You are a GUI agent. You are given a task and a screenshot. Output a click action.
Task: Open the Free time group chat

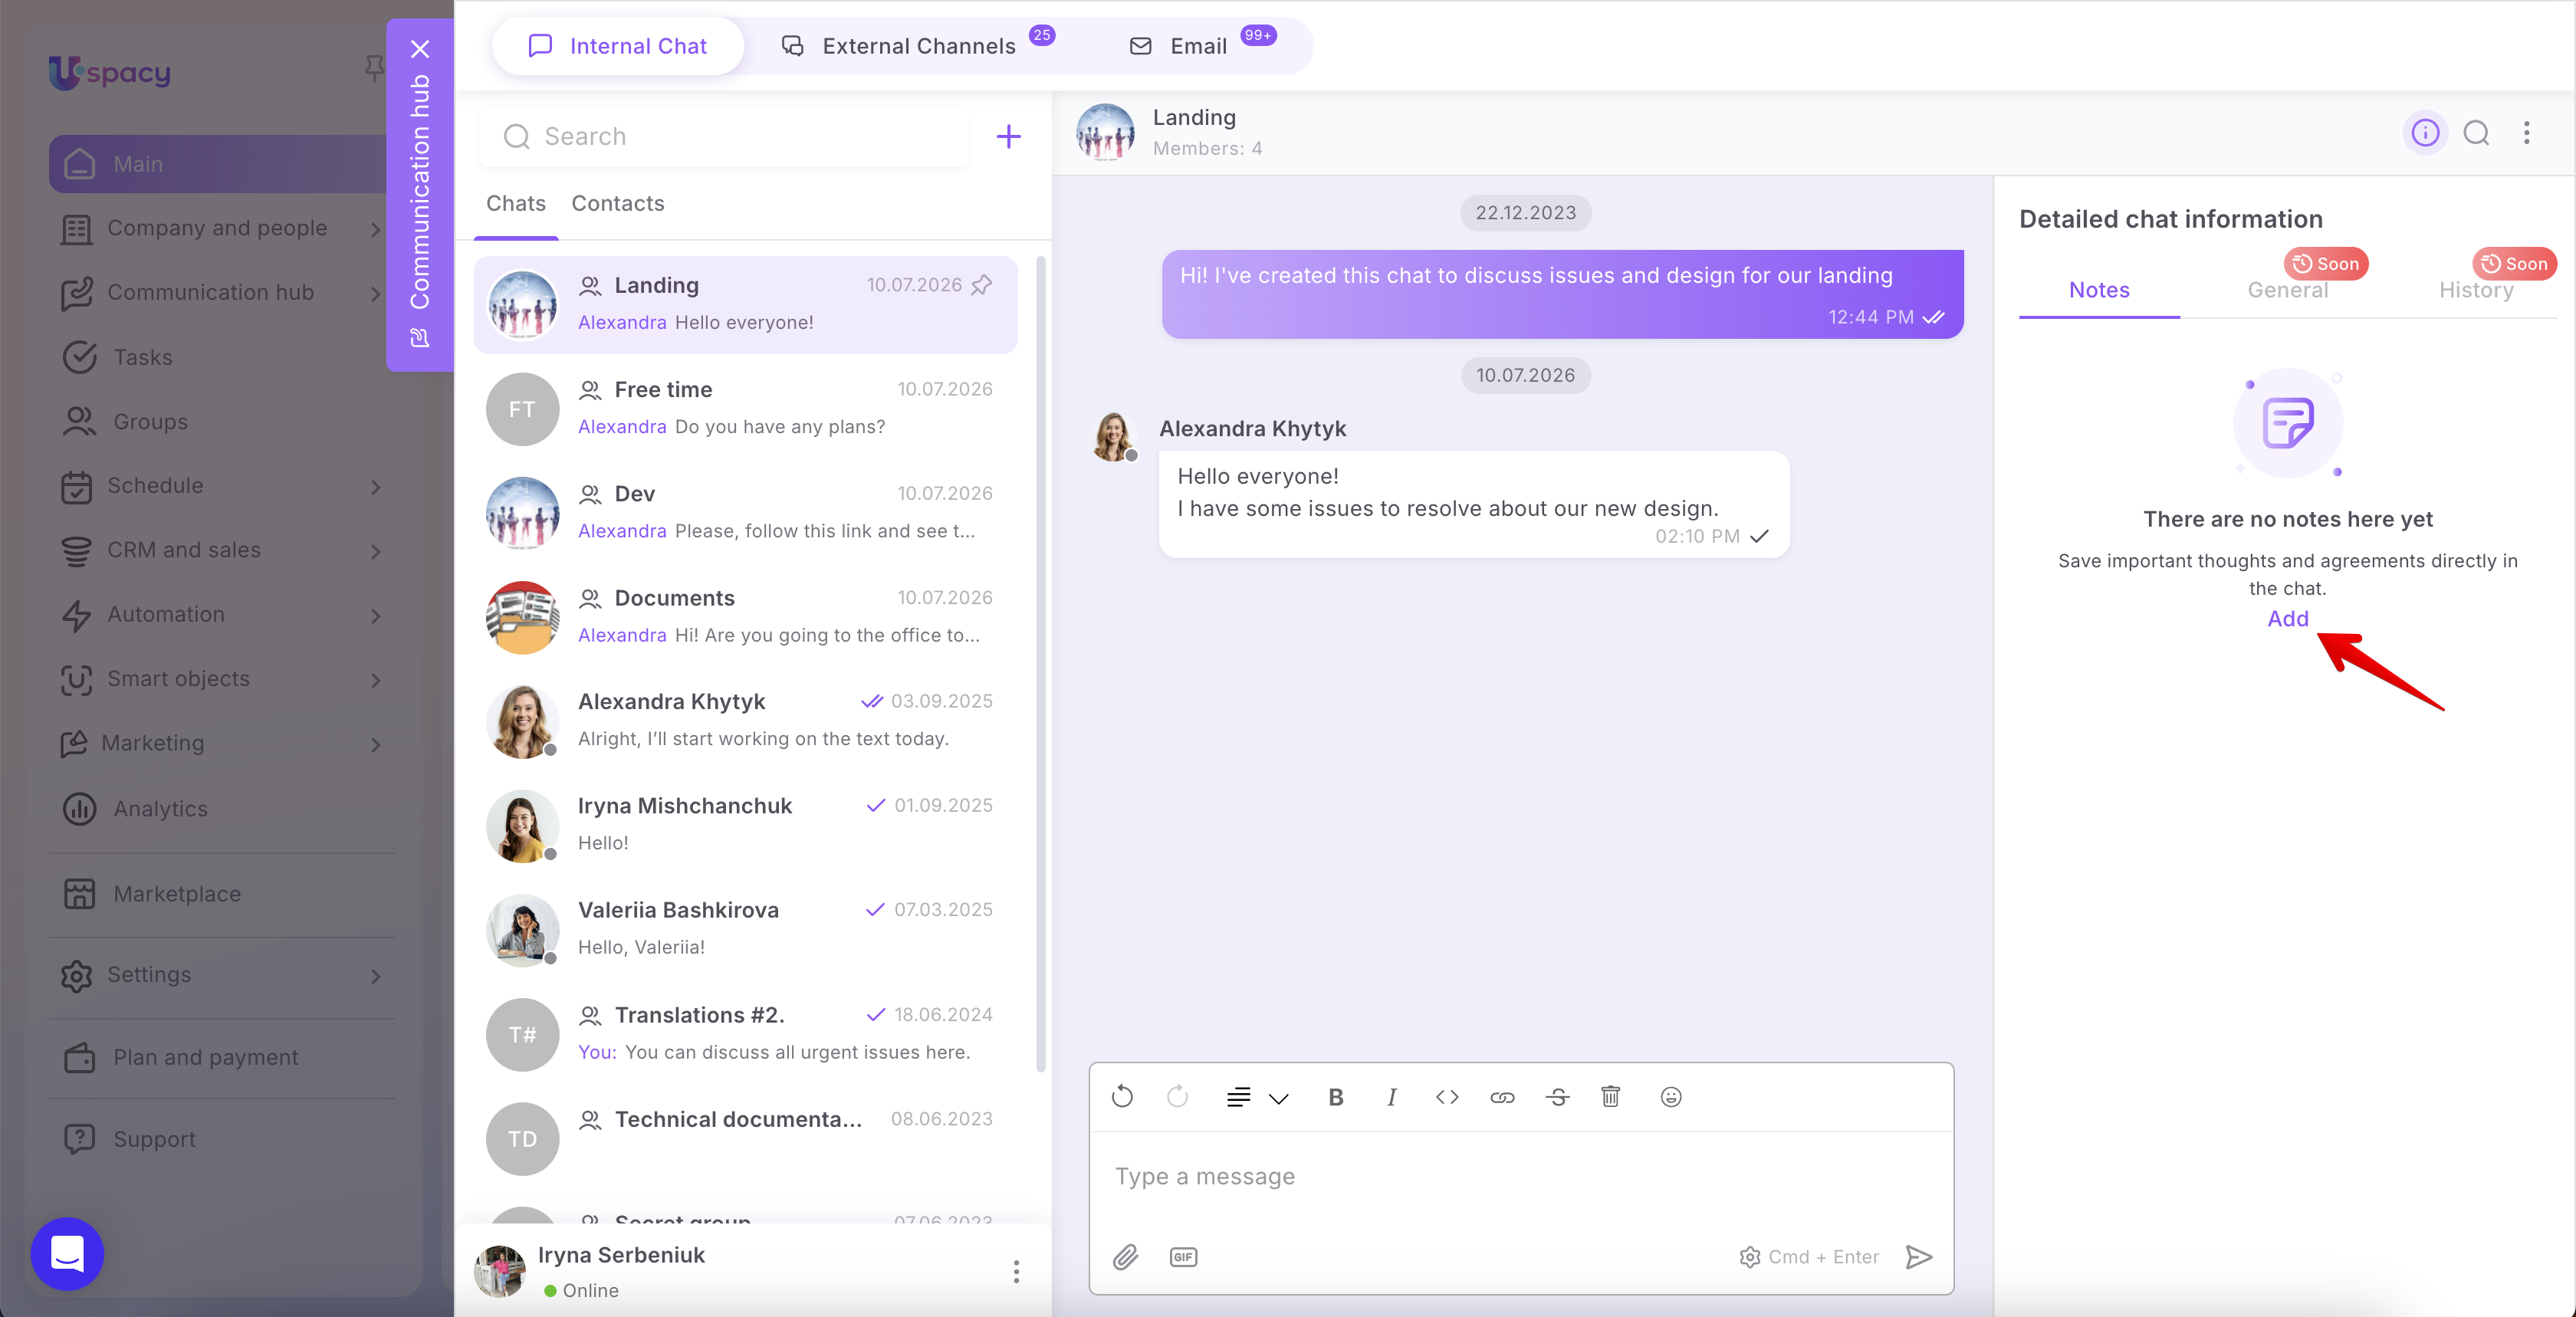(x=745, y=409)
